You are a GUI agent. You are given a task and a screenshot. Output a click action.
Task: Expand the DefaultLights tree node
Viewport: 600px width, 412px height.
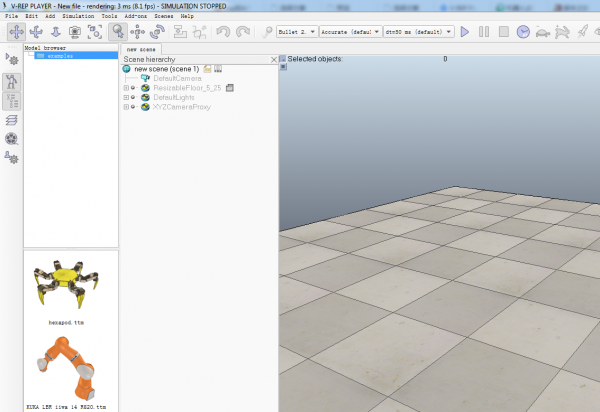coord(126,97)
